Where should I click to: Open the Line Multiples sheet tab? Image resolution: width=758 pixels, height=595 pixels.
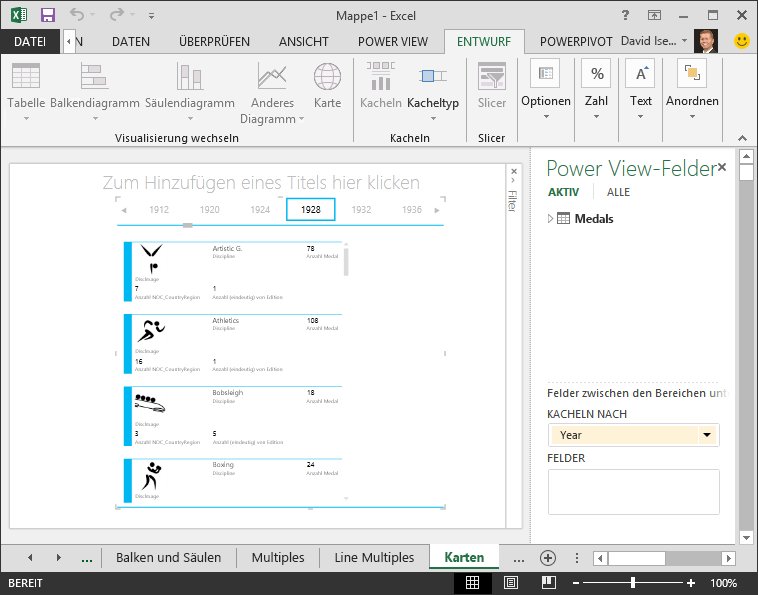[374, 557]
